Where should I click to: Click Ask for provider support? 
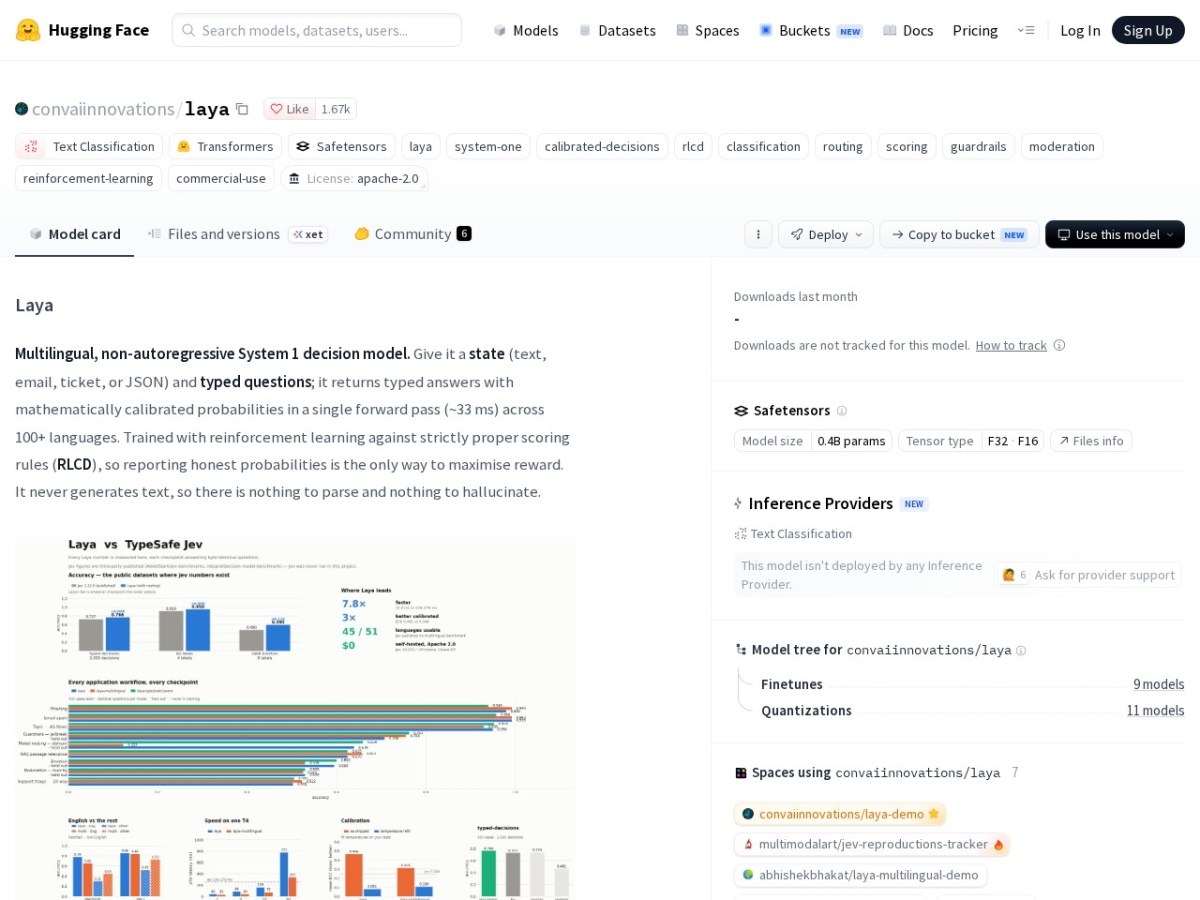pos(1089,575)
